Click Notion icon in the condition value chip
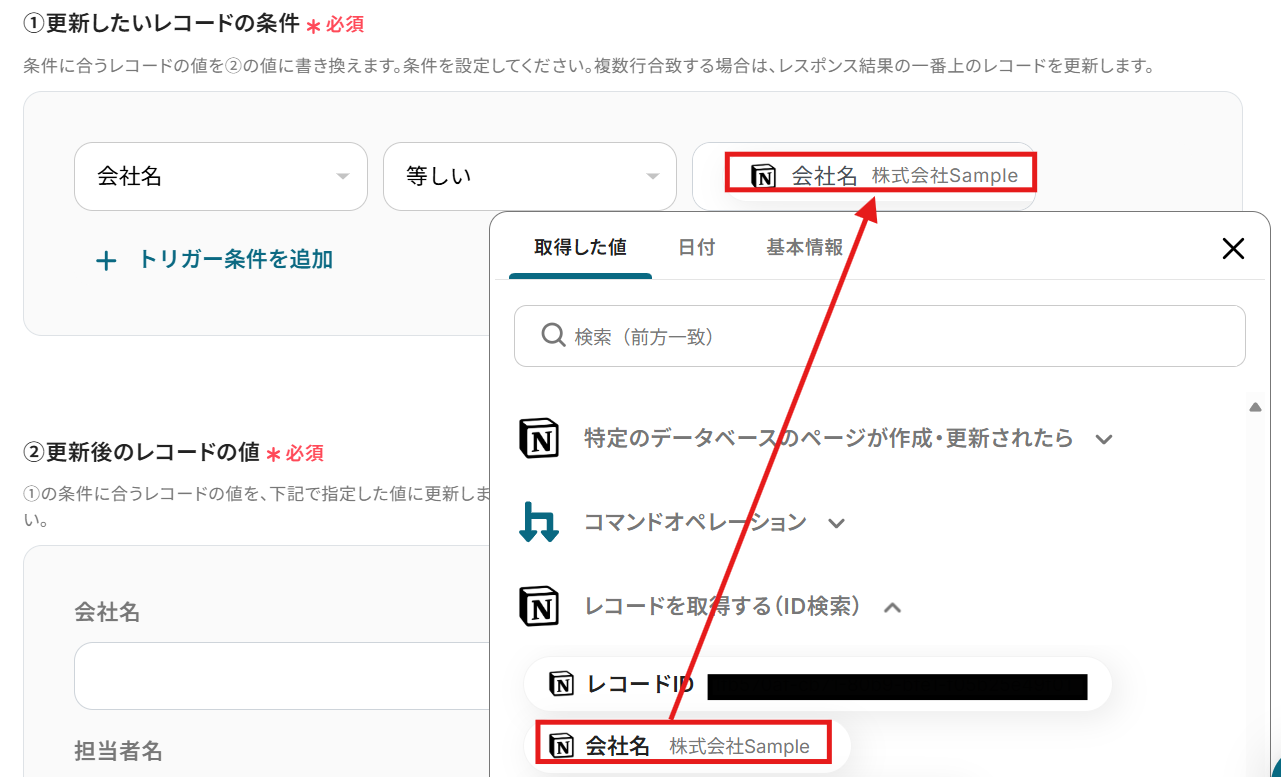This screenshot has height=777, width=1281. tap(764, 176)
